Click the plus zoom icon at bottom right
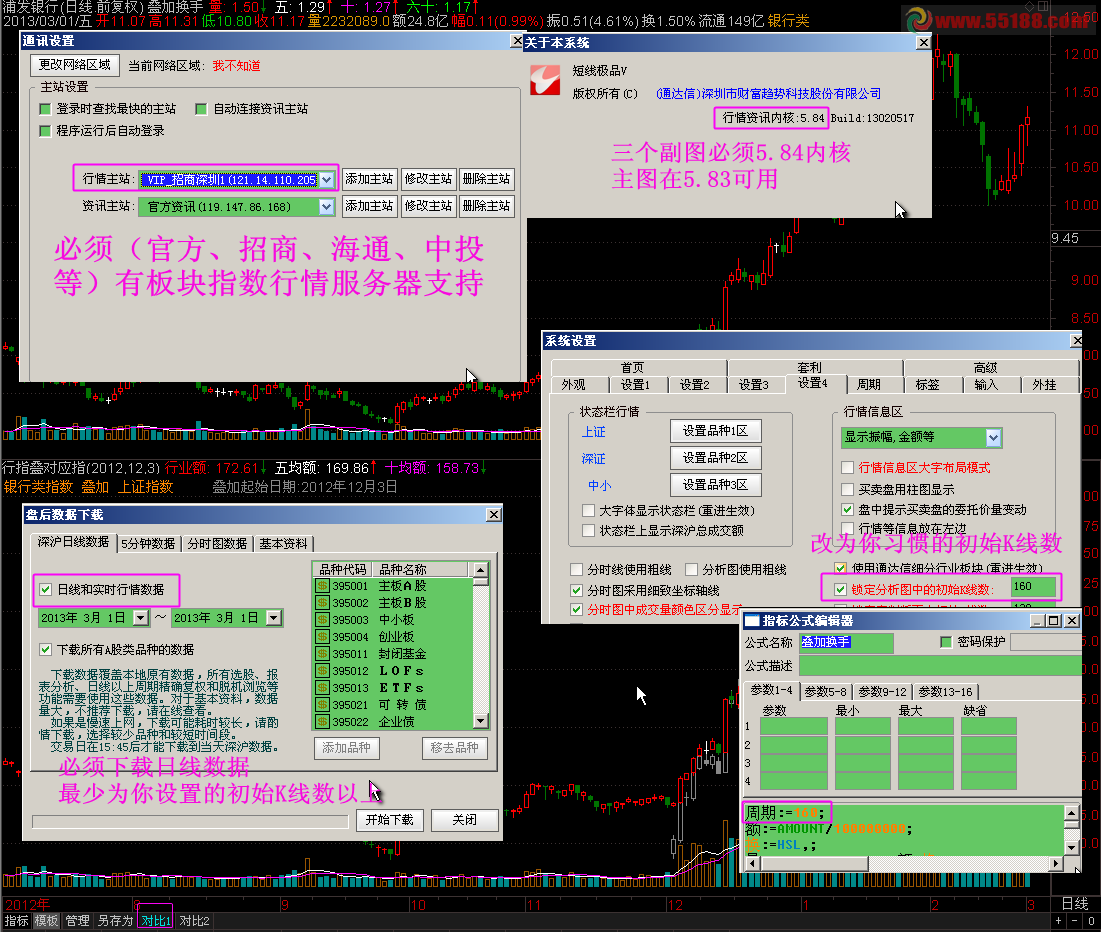Screen dimensions: 1101x932 (x=1059, y=921)
